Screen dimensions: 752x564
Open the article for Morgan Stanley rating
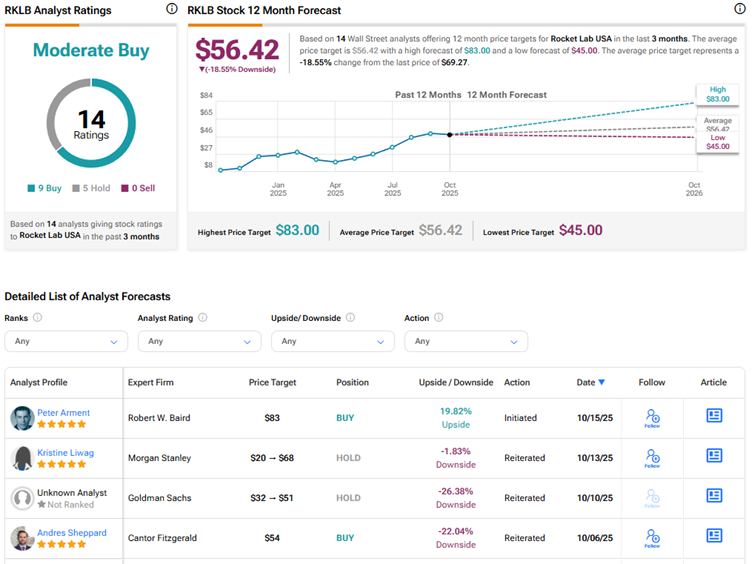714,456
